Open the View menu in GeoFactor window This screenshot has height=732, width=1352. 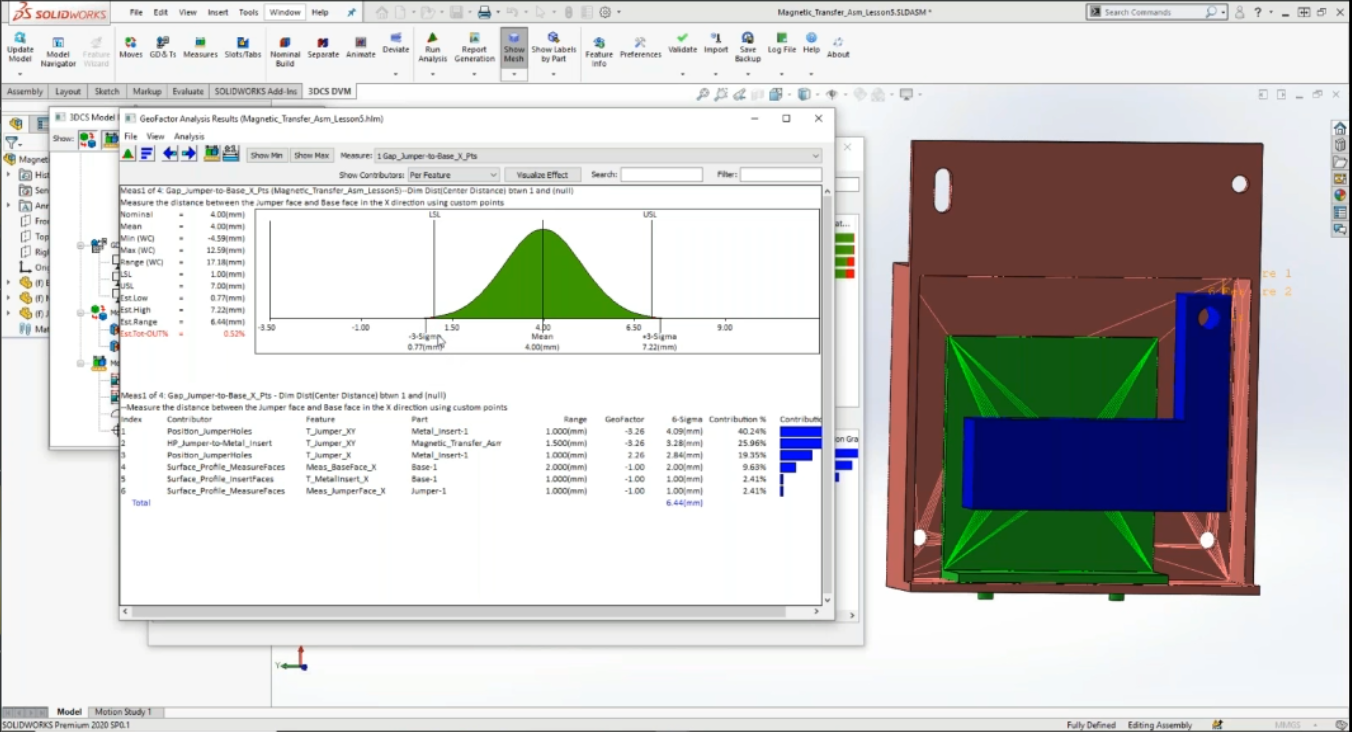pos(155,136)
